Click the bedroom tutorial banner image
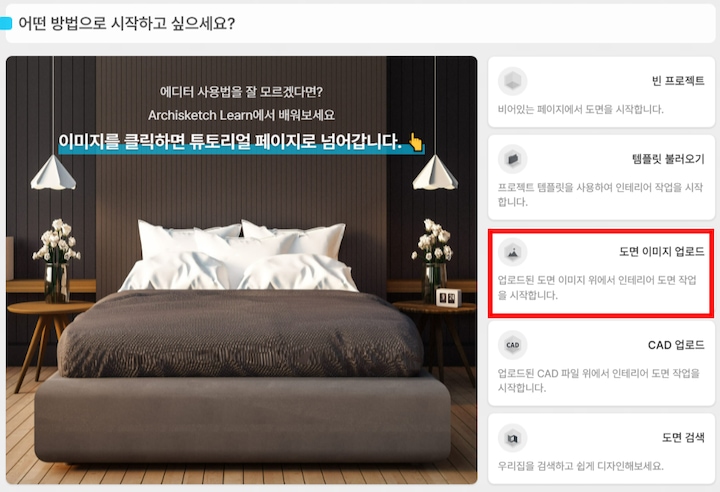 pyautogui.click(x=242, y=270)
